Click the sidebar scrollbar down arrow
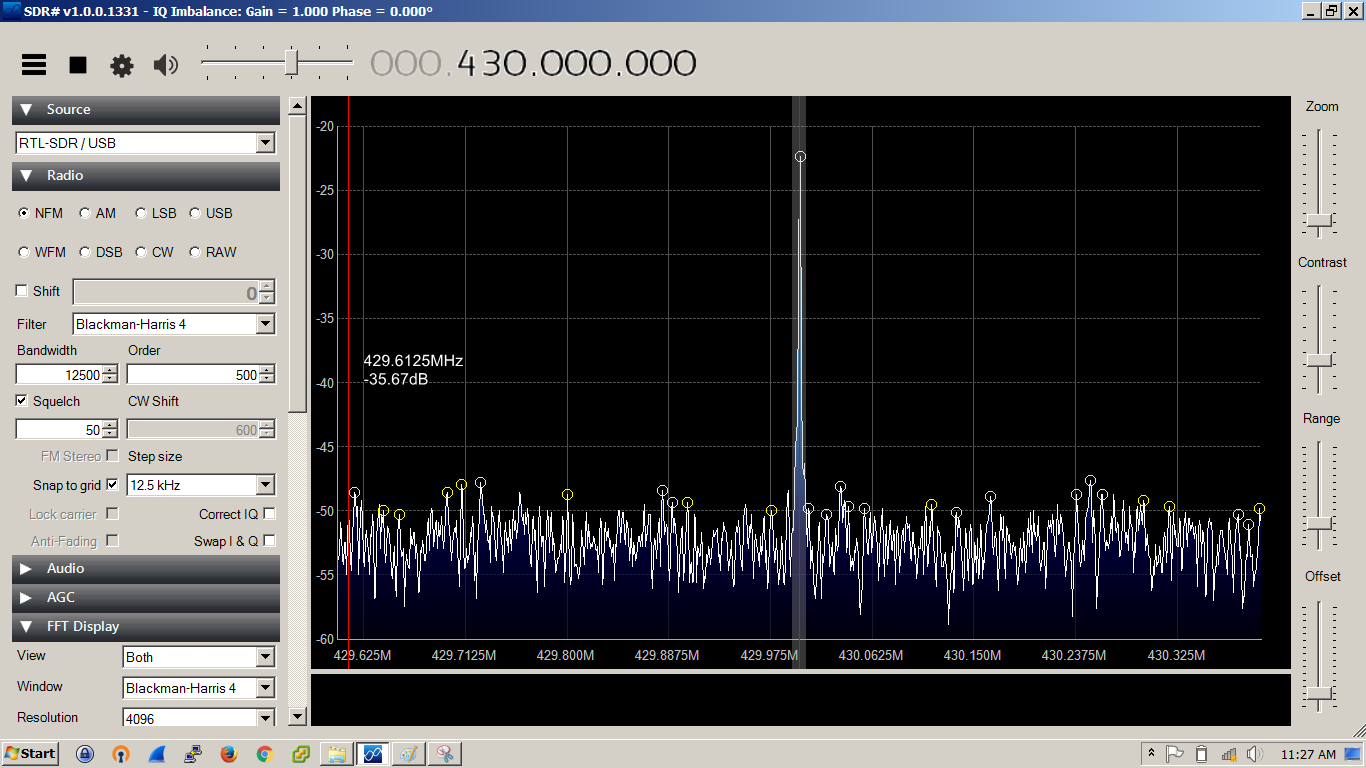Viewport: 1366px width, 768px height. pos(297,716)
